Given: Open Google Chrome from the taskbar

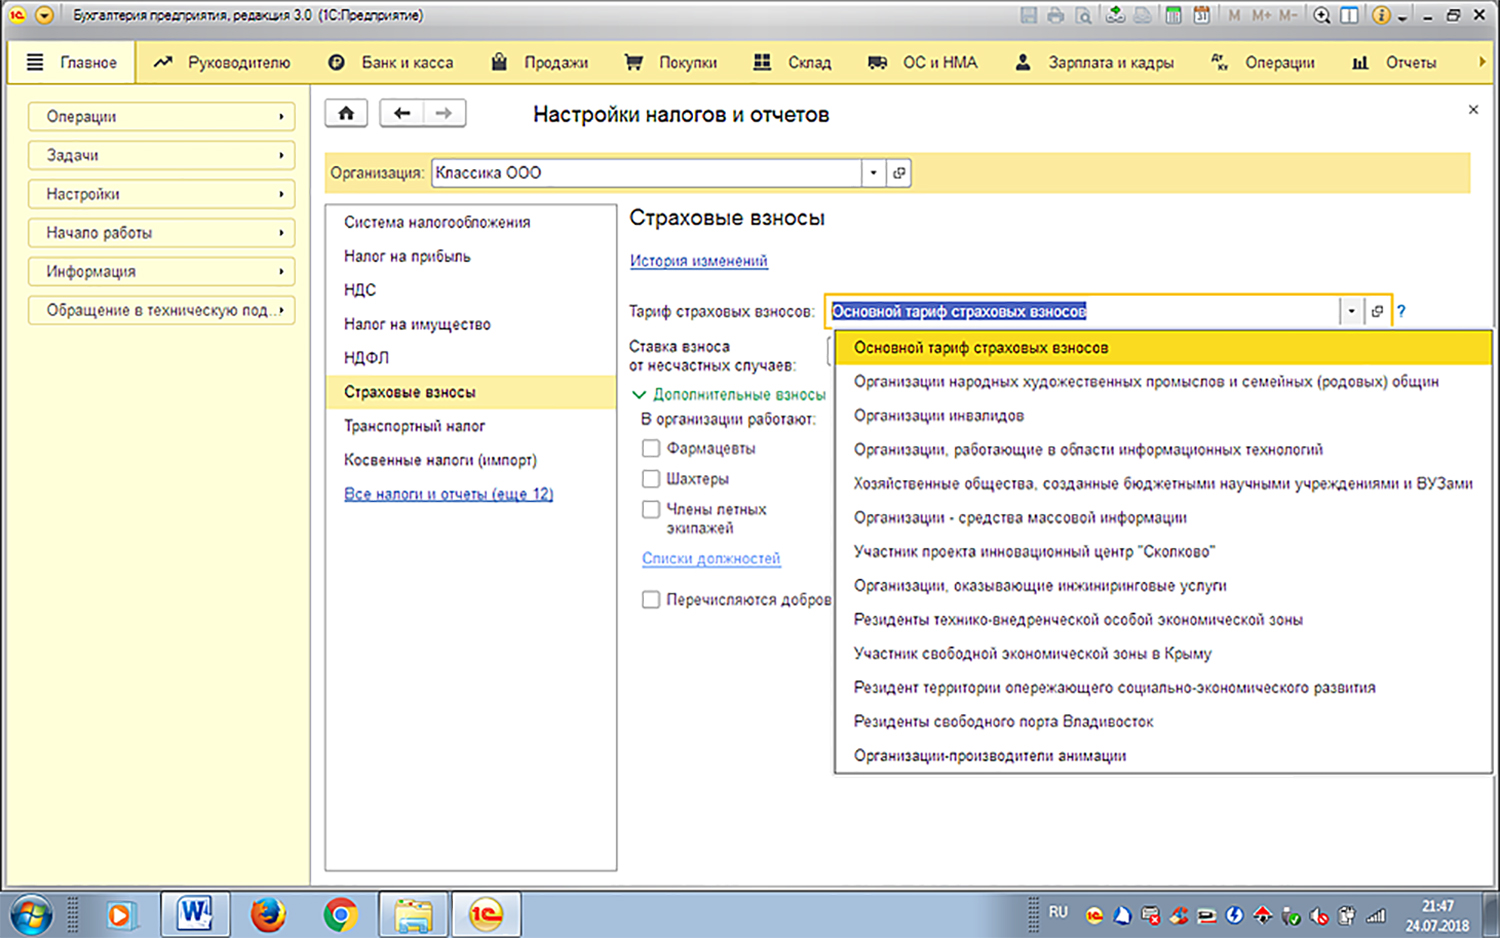Looking at the screenshot, I should point(340,914).
